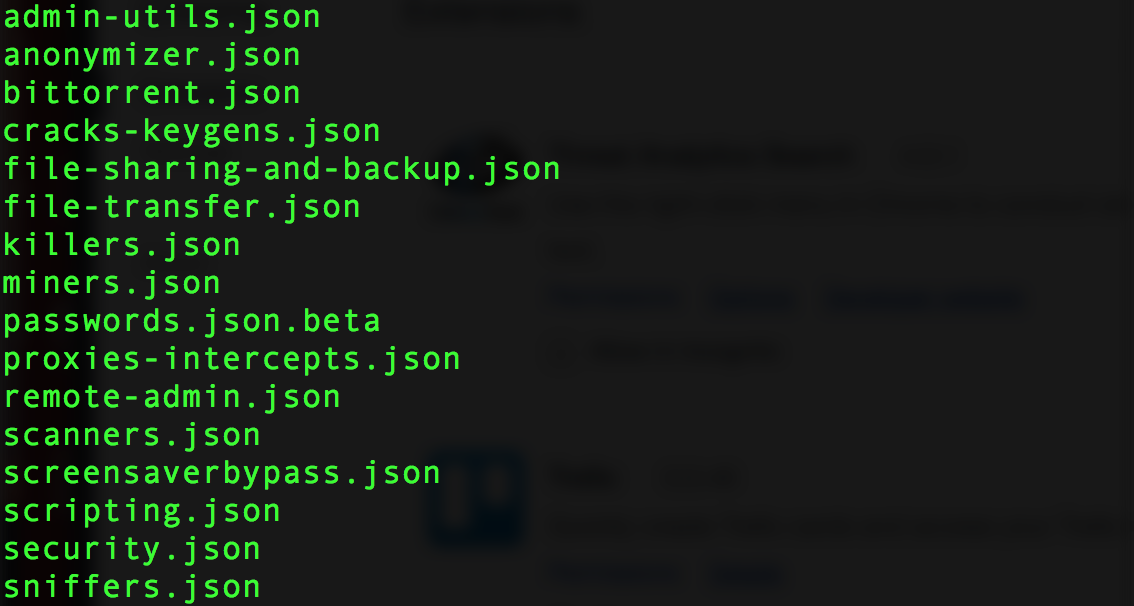Click the admin-utils.json file name
The width and height of the screenshot is (1134, 606).
[162, 17]
